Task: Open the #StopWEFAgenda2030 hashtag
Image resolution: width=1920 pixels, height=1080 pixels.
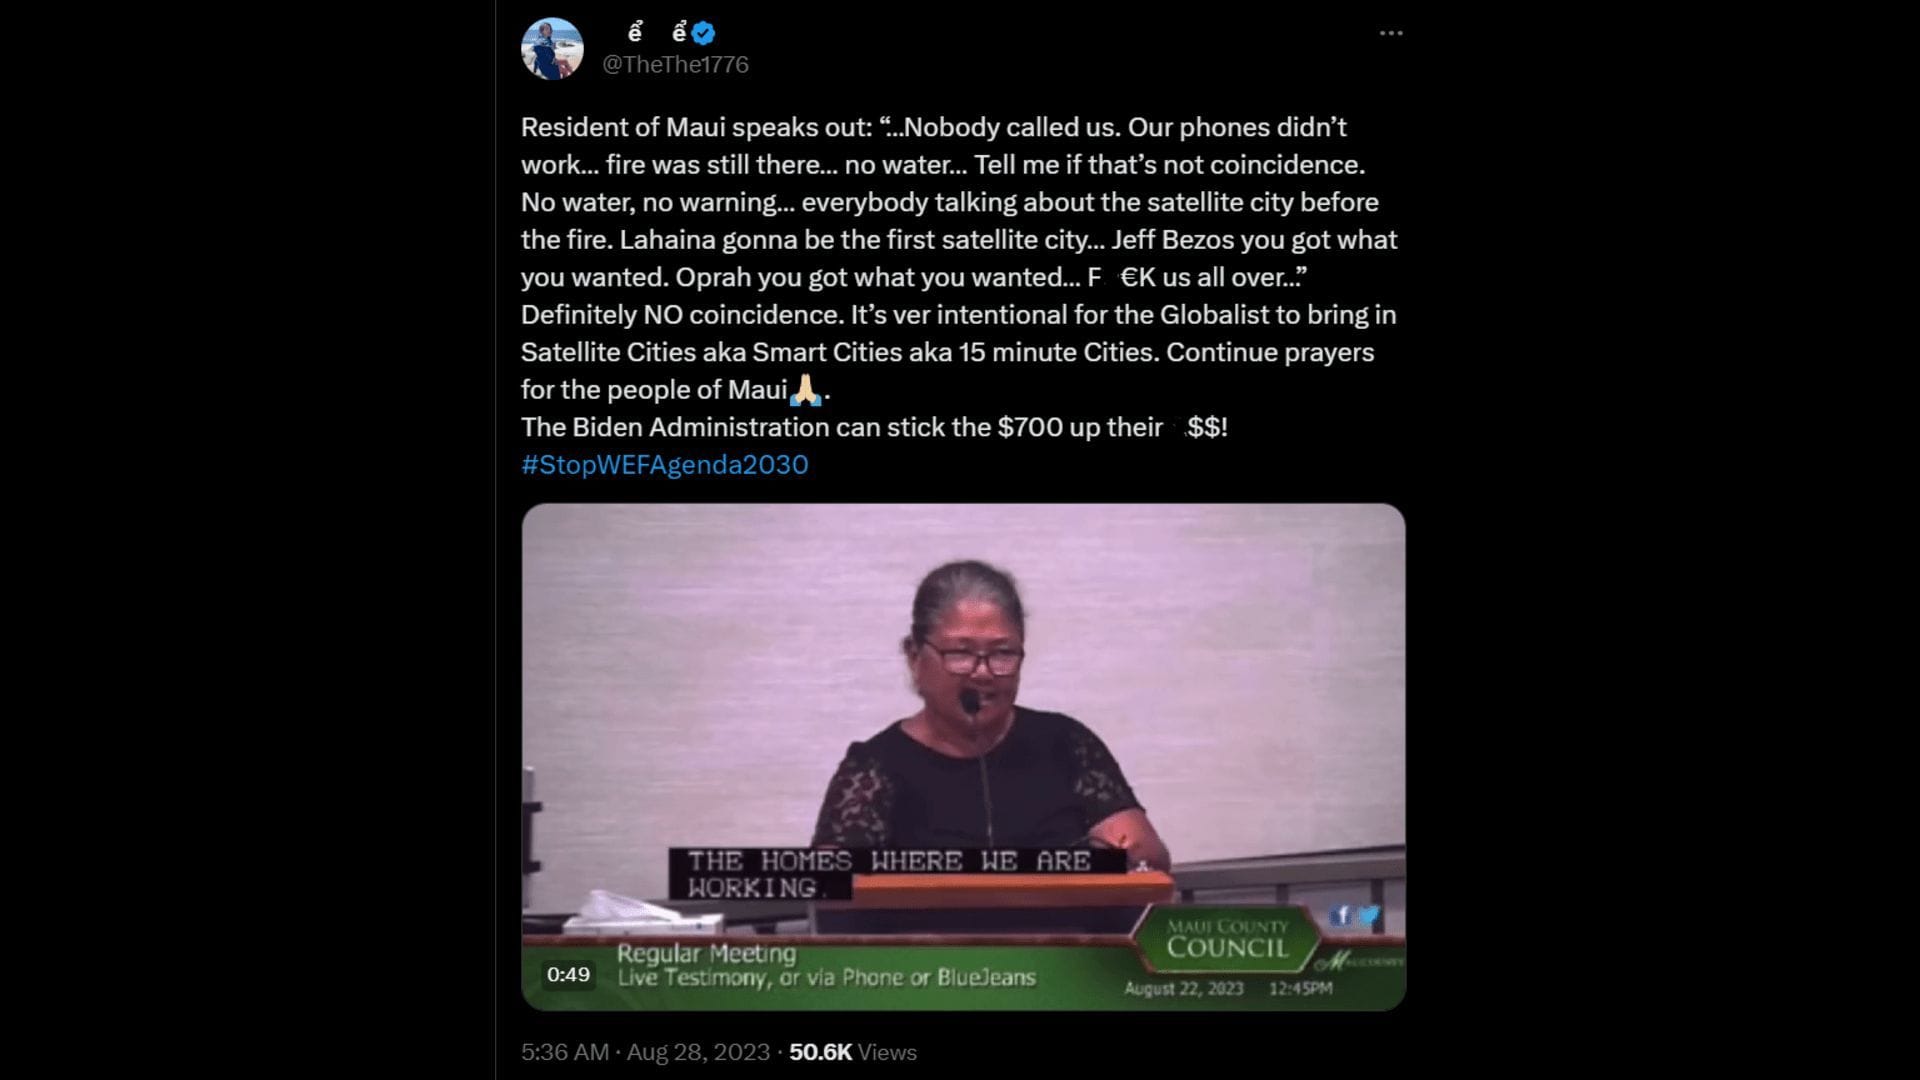Action: (664, 464)
